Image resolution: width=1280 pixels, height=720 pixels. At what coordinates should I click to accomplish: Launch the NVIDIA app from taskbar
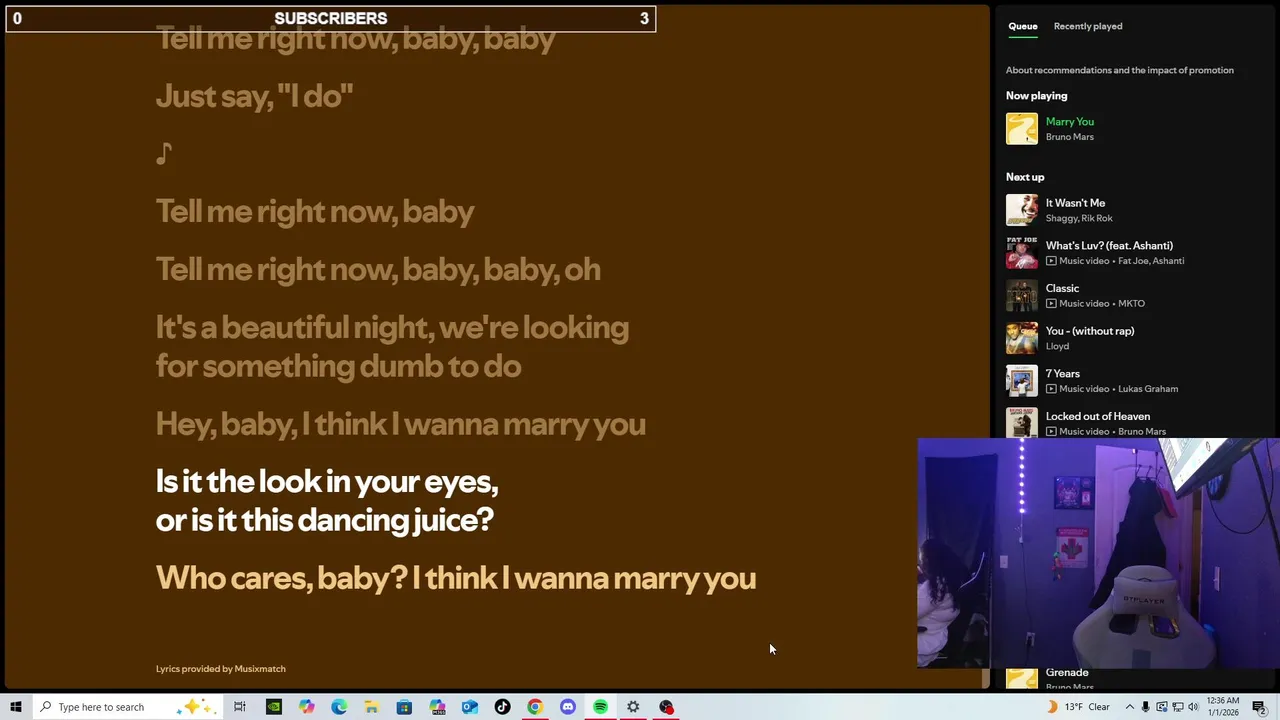(273, 707)
